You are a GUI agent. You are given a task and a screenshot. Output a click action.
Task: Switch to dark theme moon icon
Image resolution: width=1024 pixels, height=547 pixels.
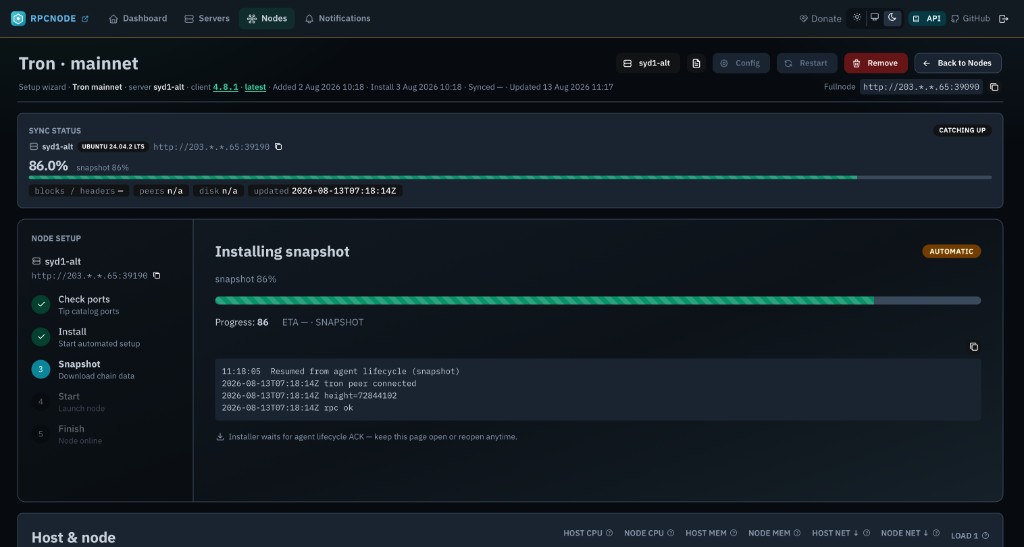point(892,18)
